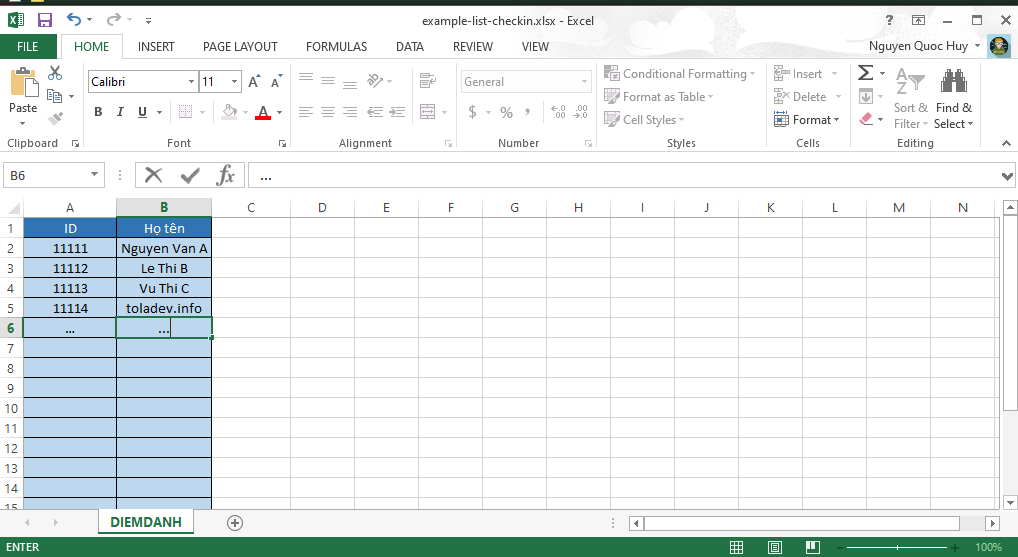Center text horizontally
The width and height of the screenshot is (1018, 557).
pos(328,112)
